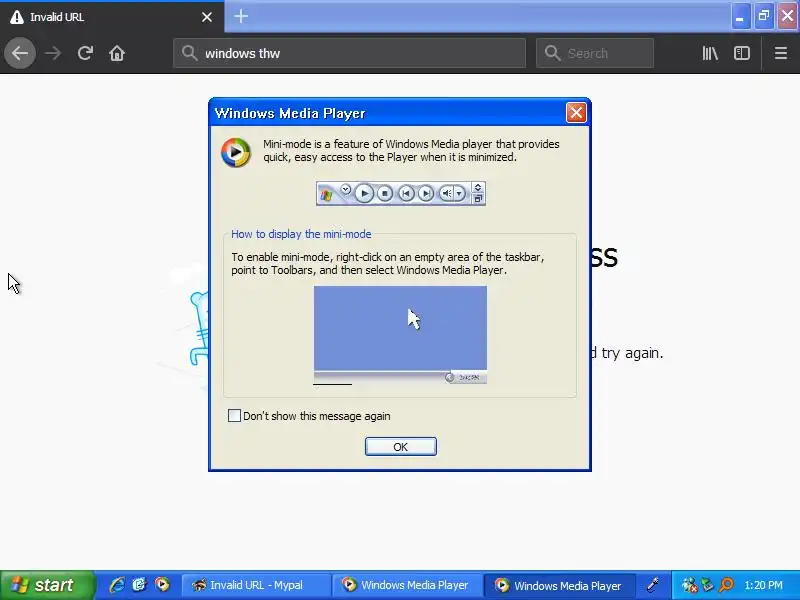Restore down the Mypal browser window
This screenshot has width=800, height=600.
click(763, 16)
